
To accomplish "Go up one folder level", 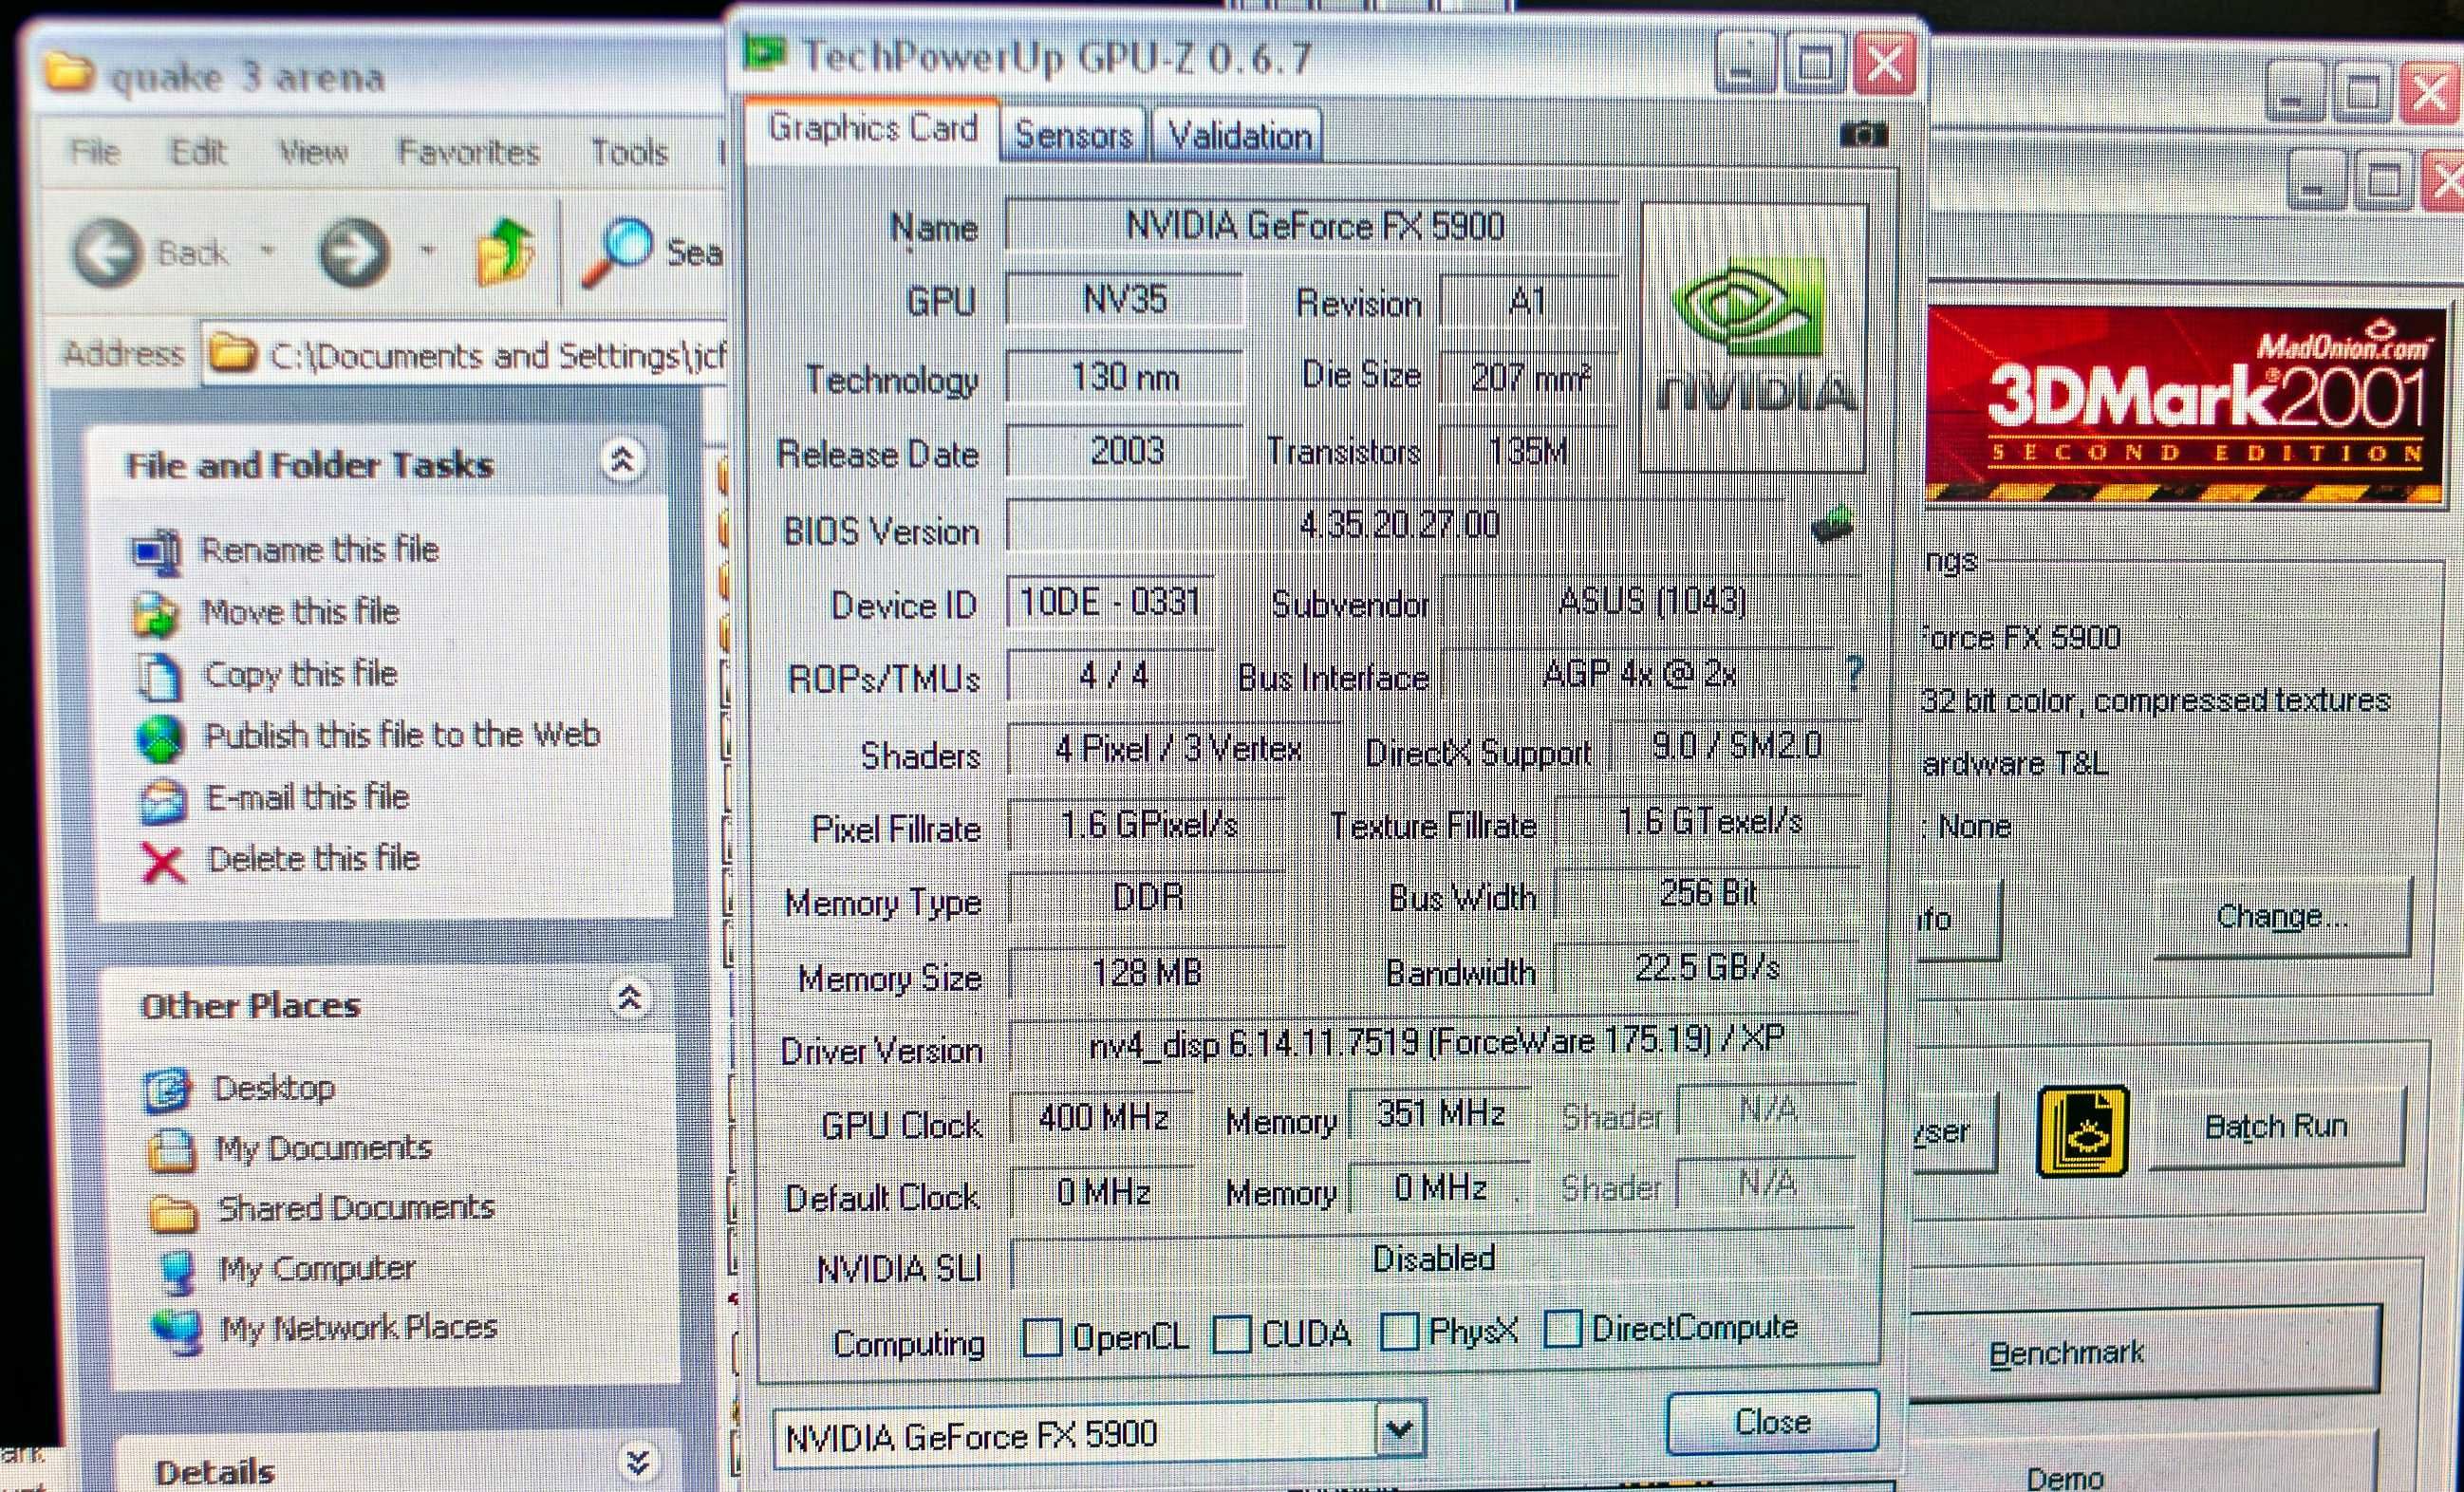I will (505, 253).
